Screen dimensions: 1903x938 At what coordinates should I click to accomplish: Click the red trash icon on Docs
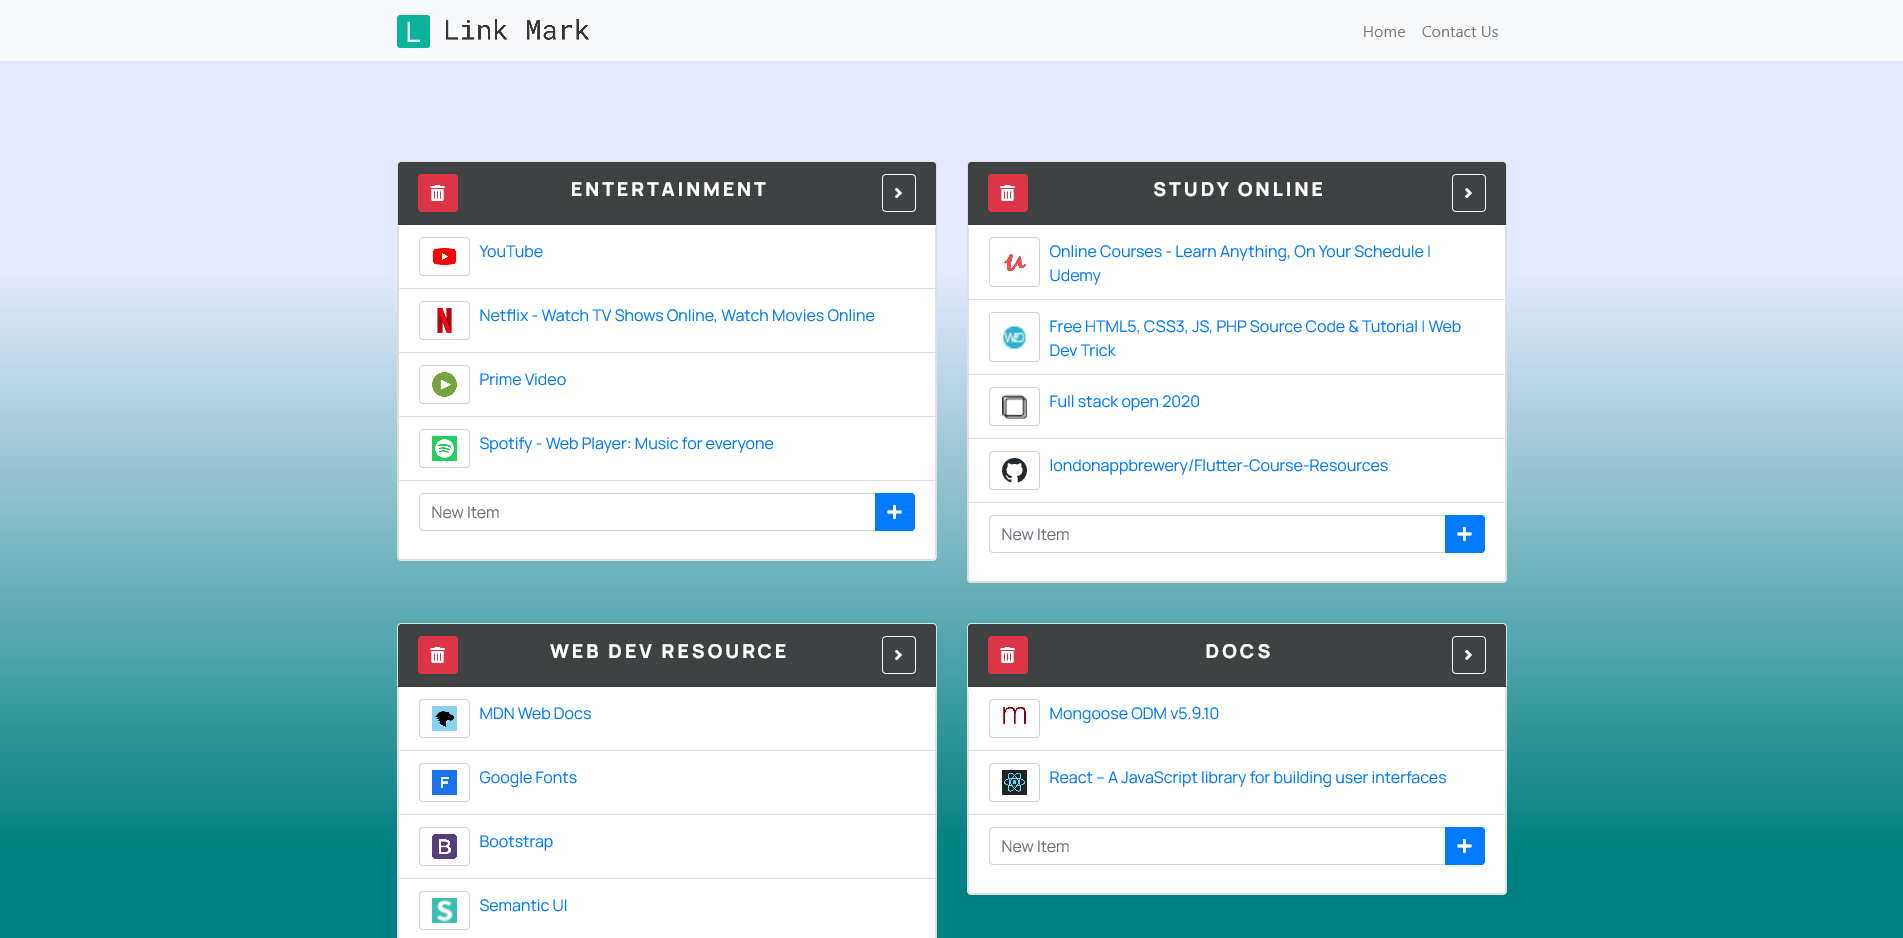tap(1008, 655)
